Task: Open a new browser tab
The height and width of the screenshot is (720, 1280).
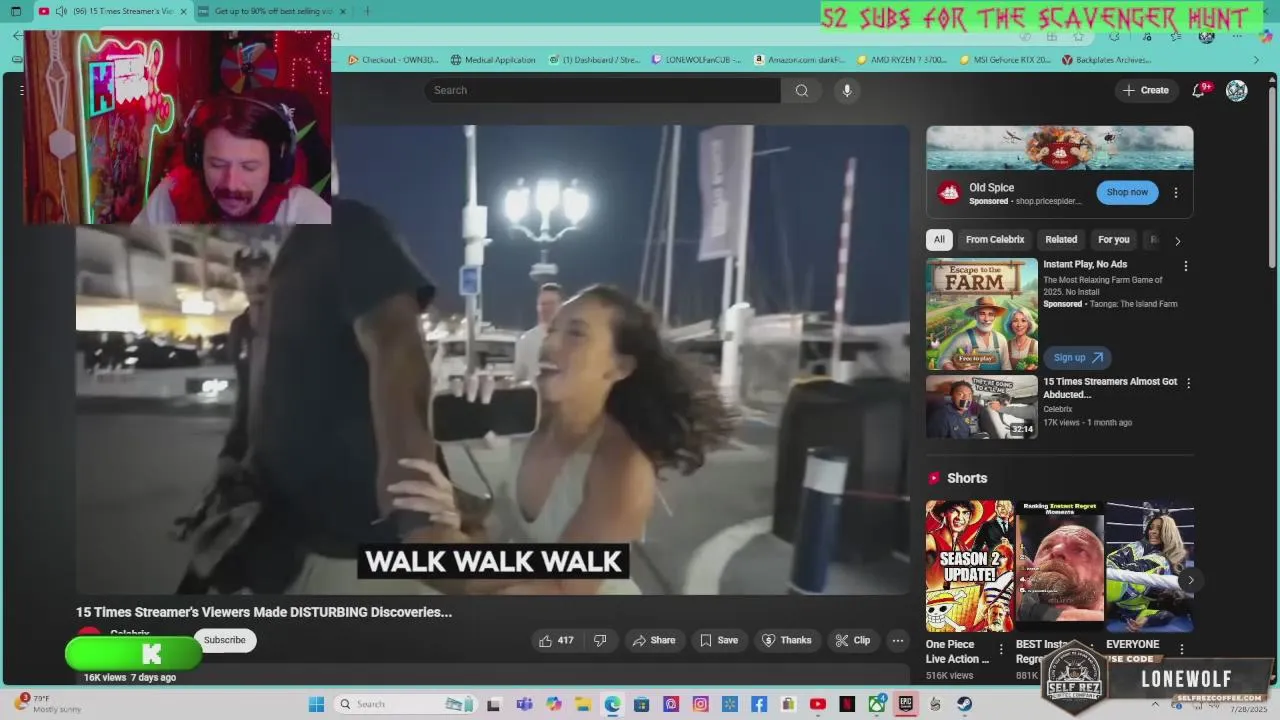Action: [366, 11]
